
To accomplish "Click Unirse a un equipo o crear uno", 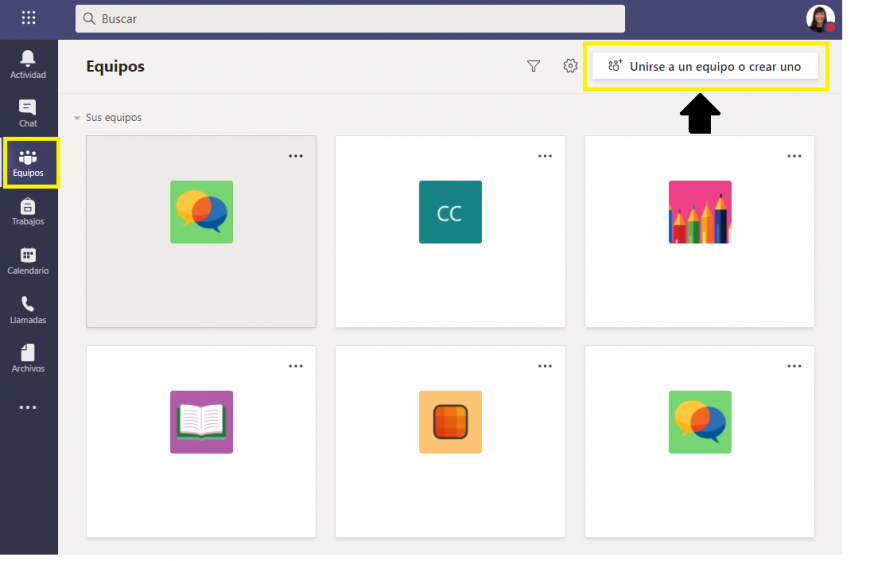I will (705, 66).
